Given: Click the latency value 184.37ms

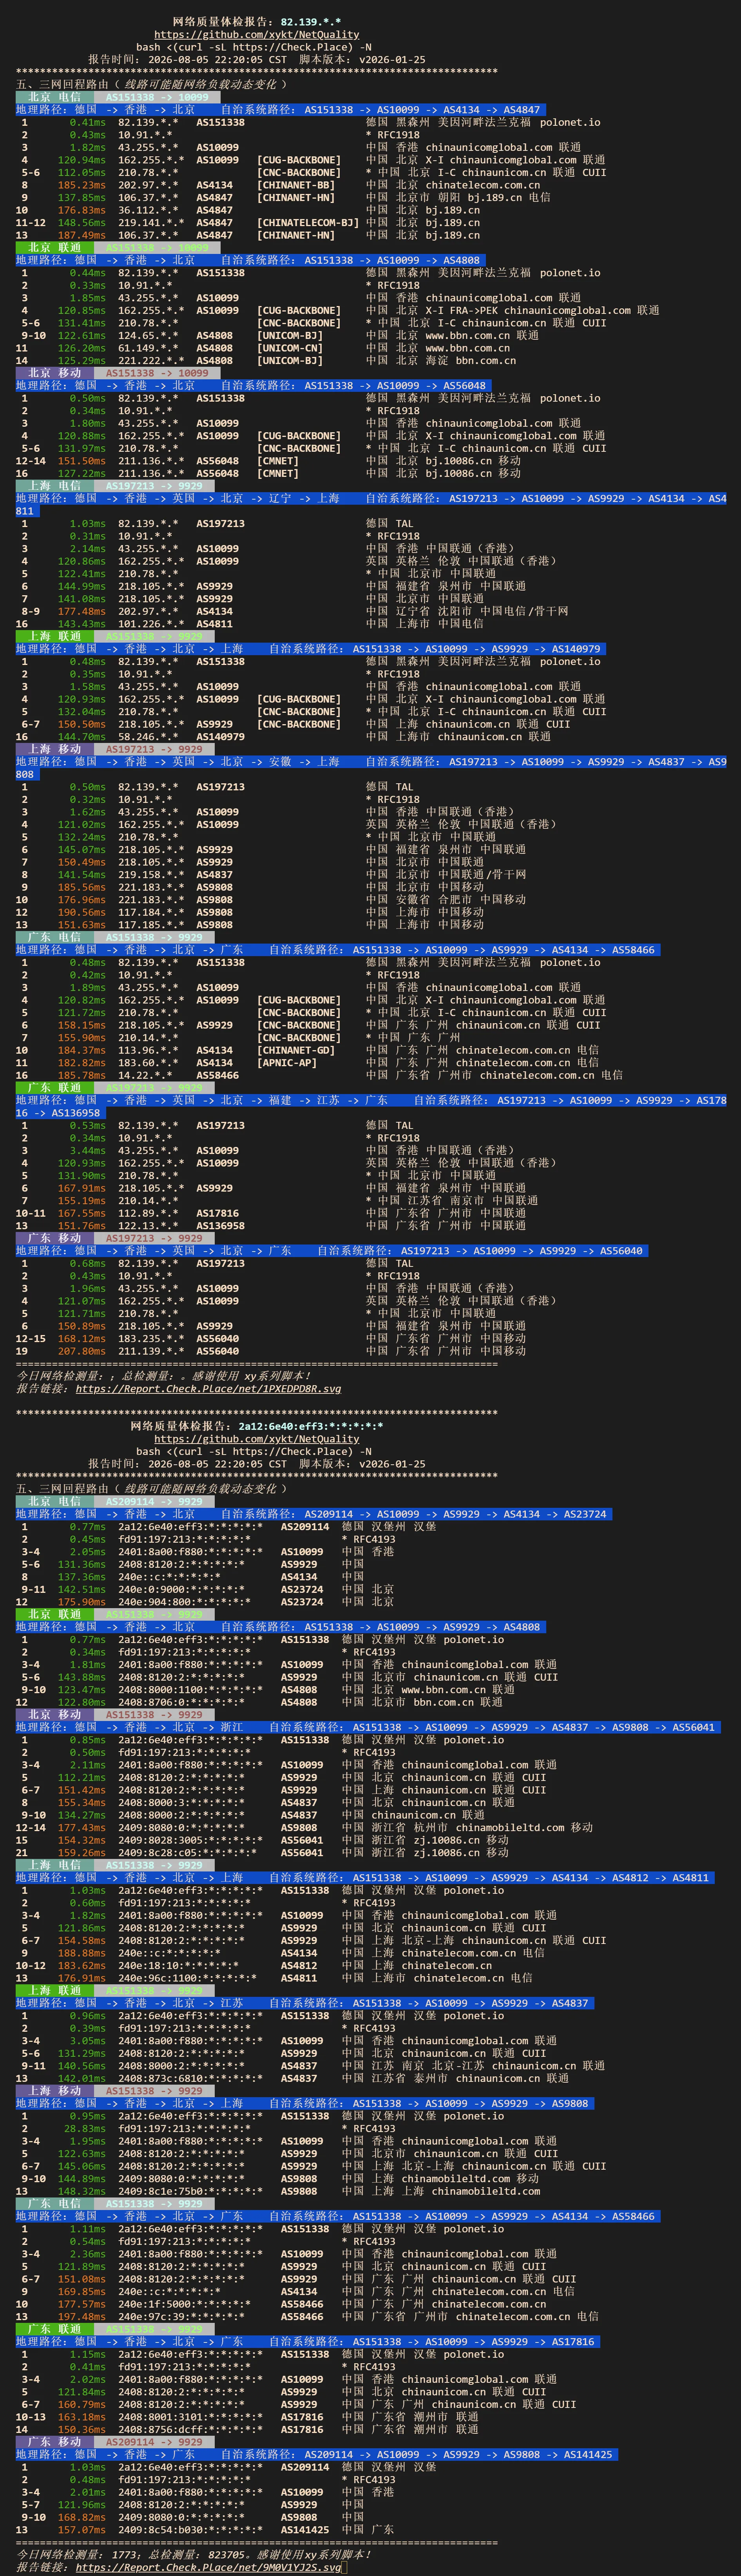Looking at the screenshot, I should click(81, 1050).
